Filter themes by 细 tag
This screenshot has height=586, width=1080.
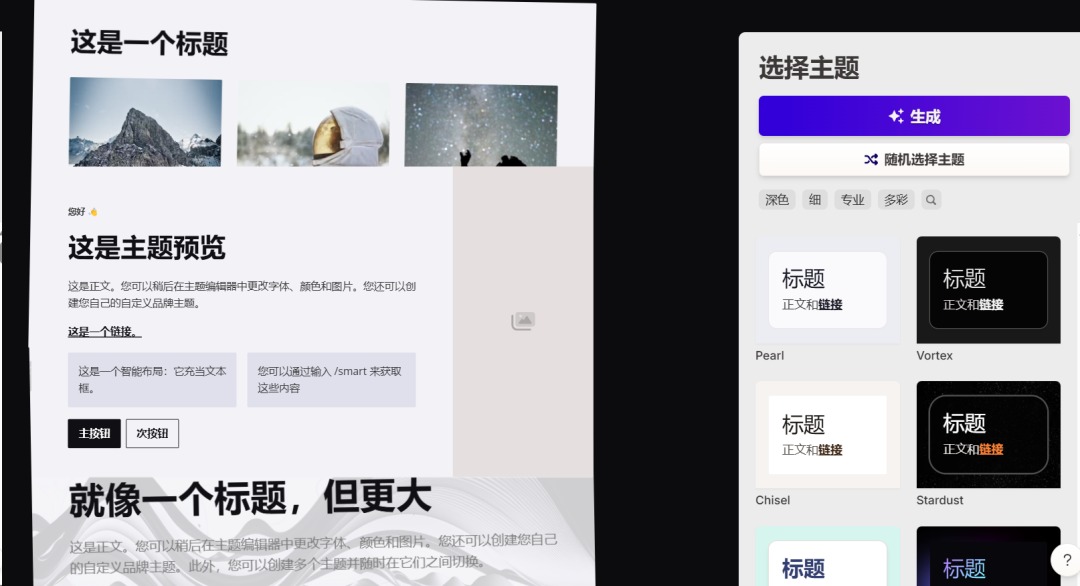(x=815, y=200)
